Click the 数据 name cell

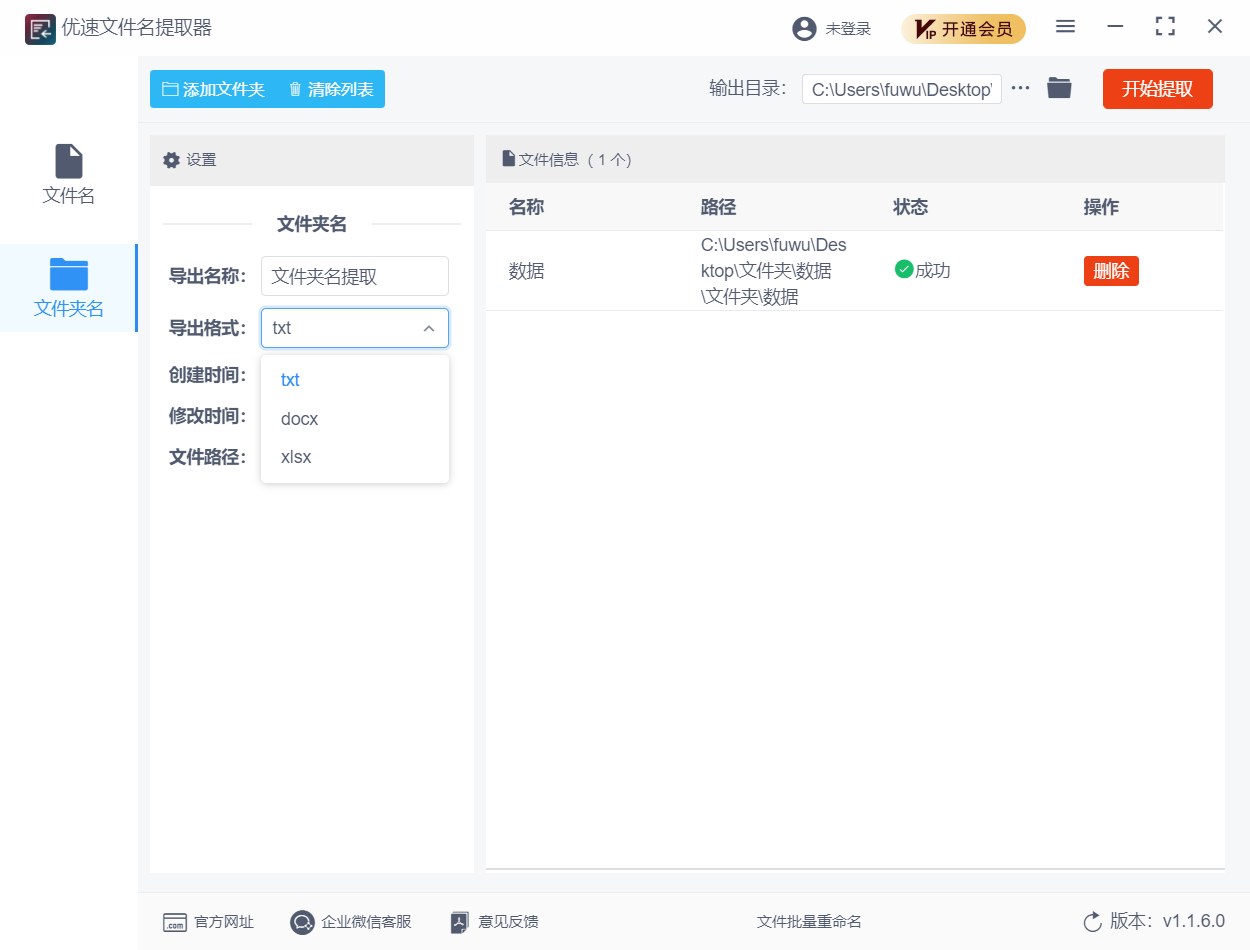(x=527, y=271)
